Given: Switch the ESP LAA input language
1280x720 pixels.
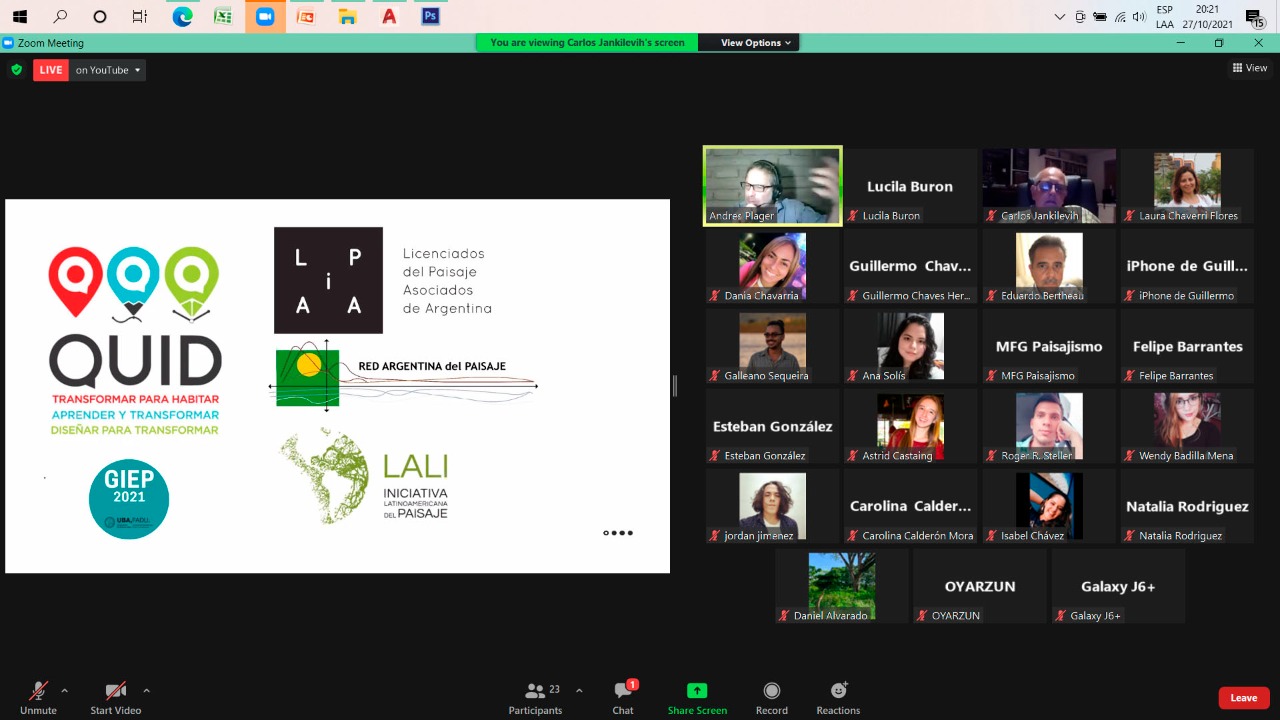Looking at the screenshot, I should tap(1165, 17).
